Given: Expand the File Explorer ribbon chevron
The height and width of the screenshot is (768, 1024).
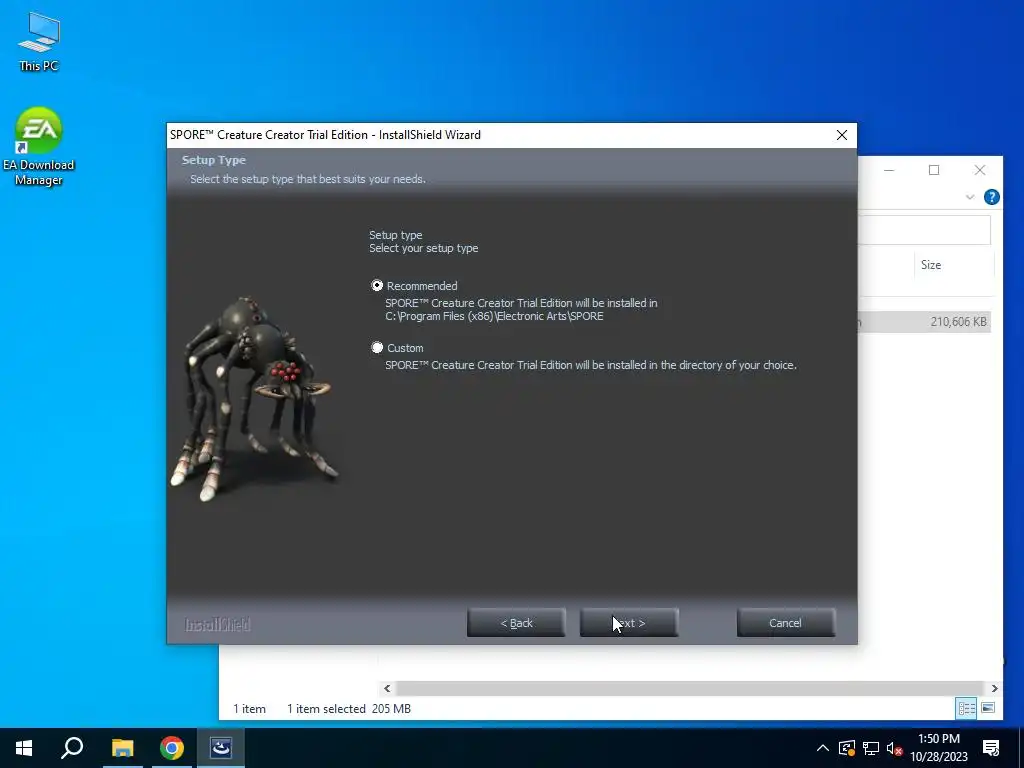Looking at the screenshot, I should [970, 197].
